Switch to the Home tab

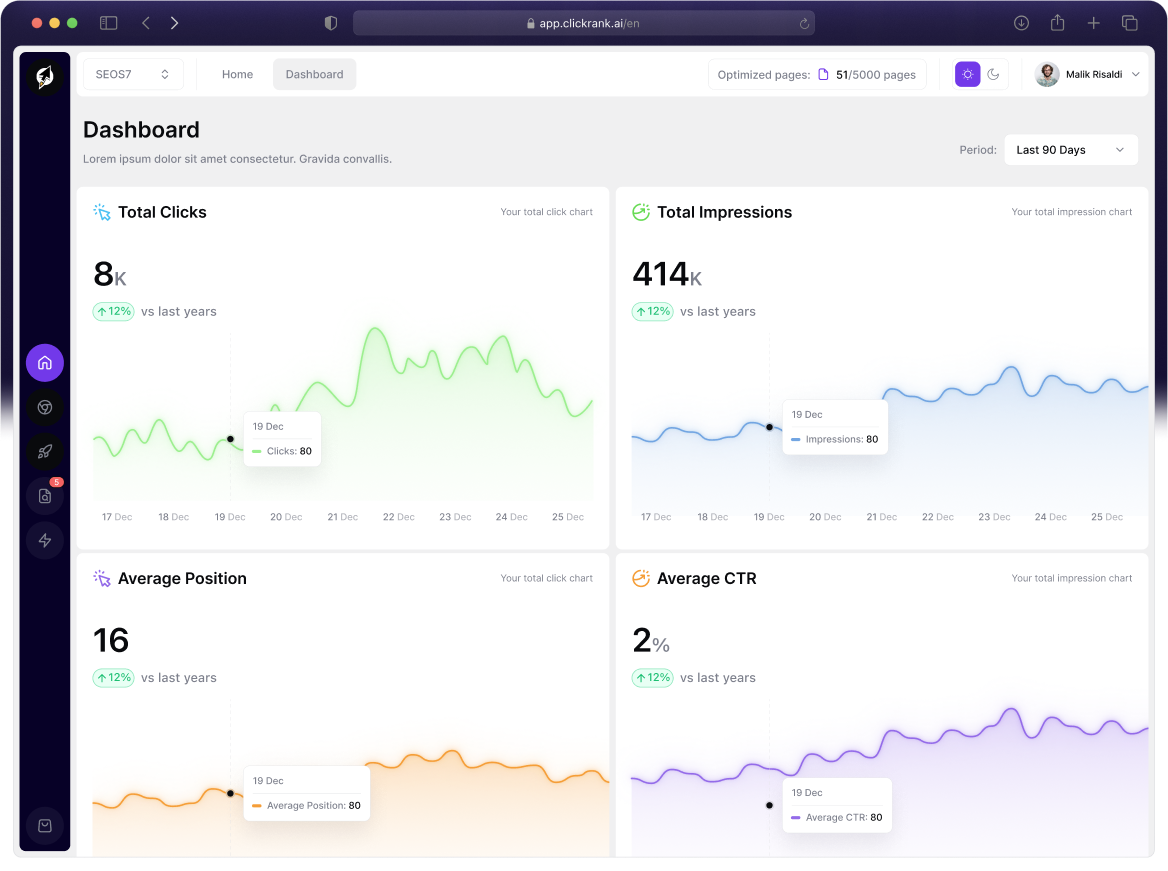(237, 74)
